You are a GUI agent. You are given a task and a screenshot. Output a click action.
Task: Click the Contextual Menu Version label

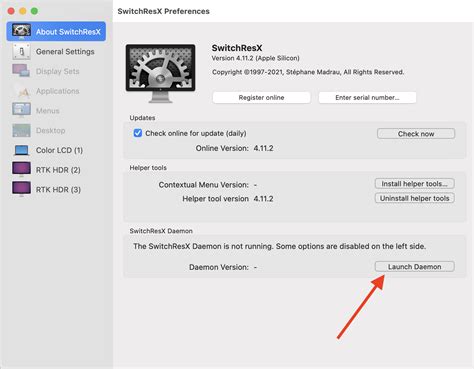(204, 185)
